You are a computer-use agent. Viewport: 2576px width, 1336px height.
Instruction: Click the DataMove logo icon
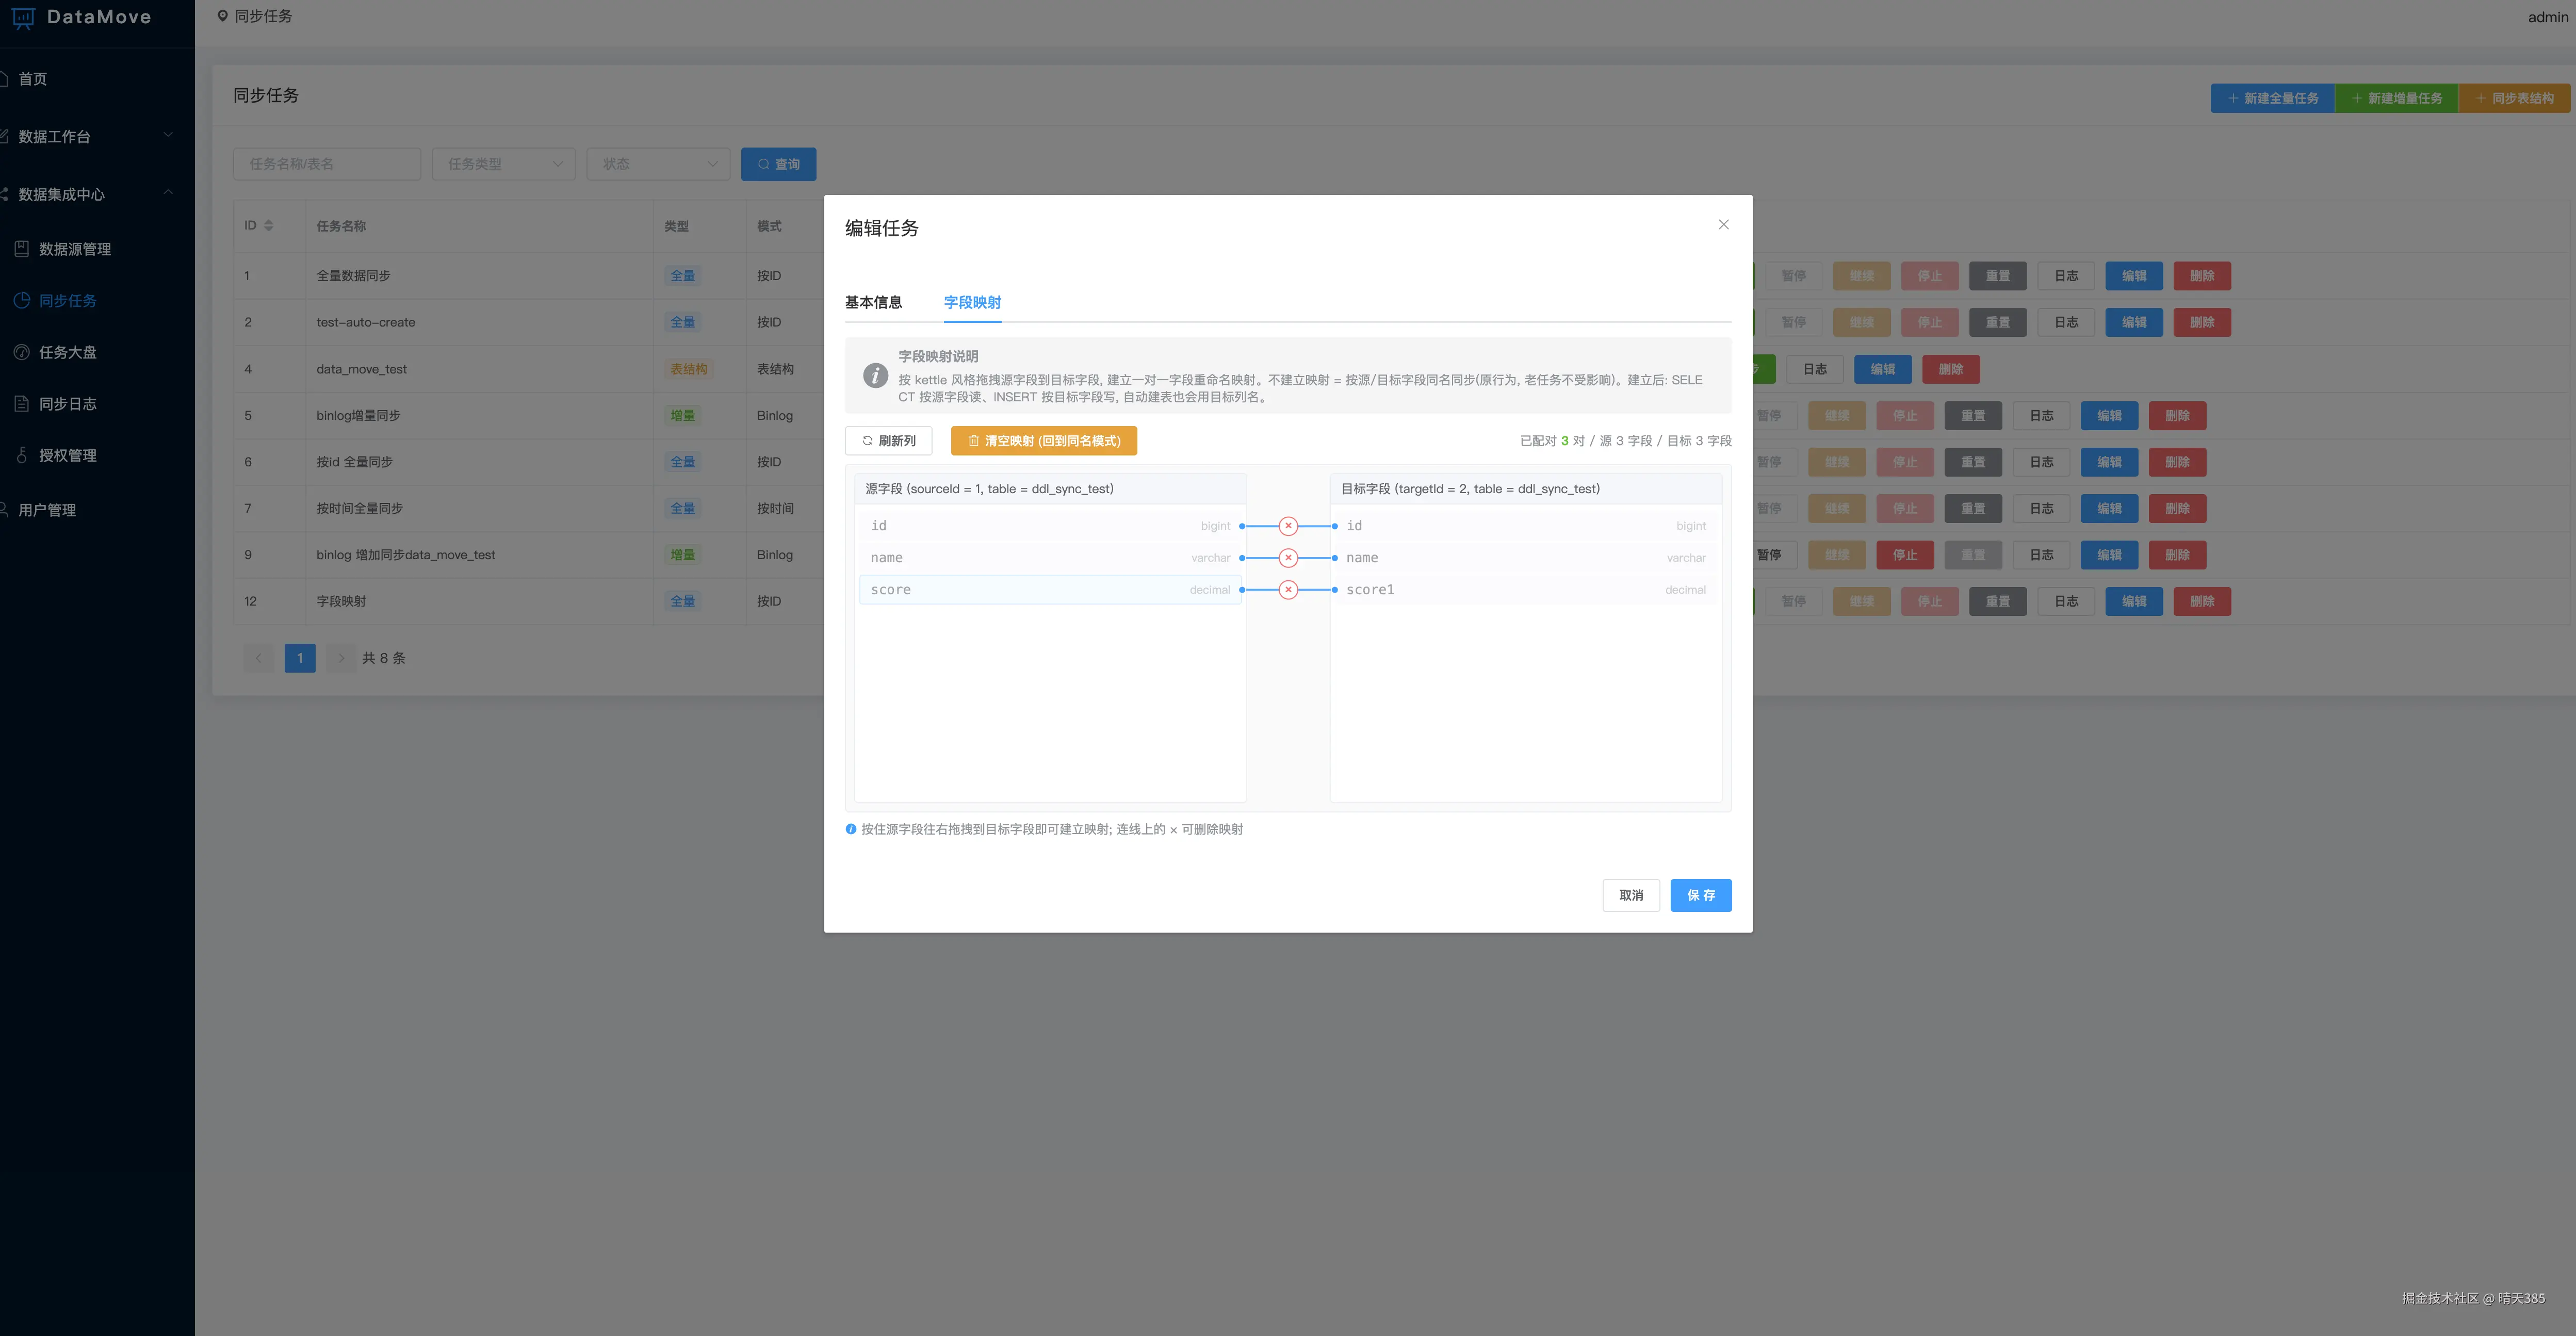[23, 17]
